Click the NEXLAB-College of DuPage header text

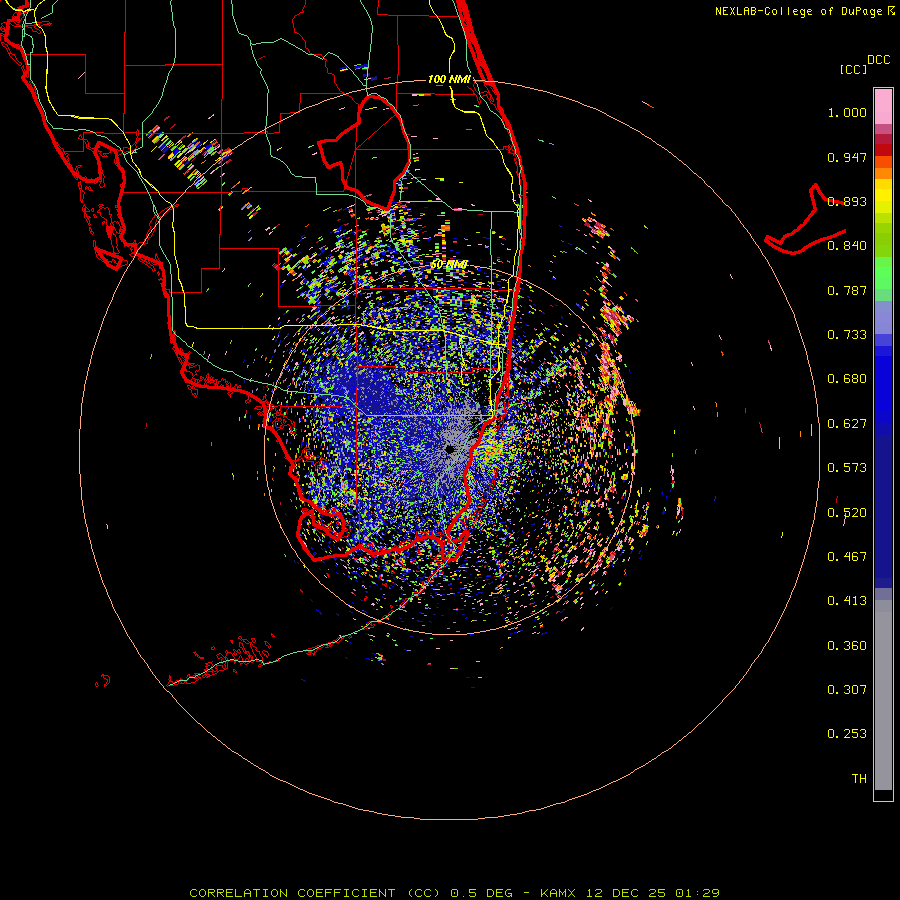pos(799,11)
